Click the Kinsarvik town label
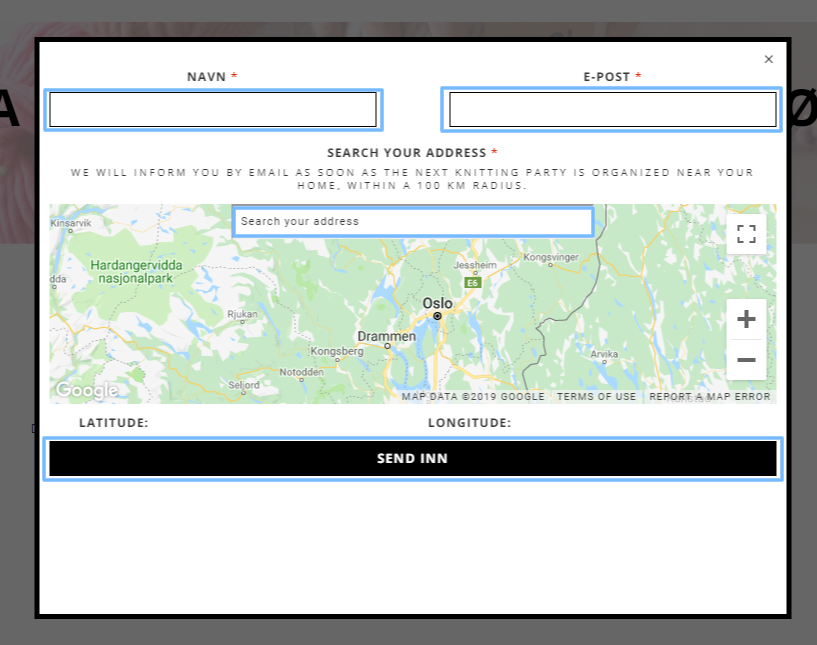The image size is (817, 645). [x=71, y=223]
